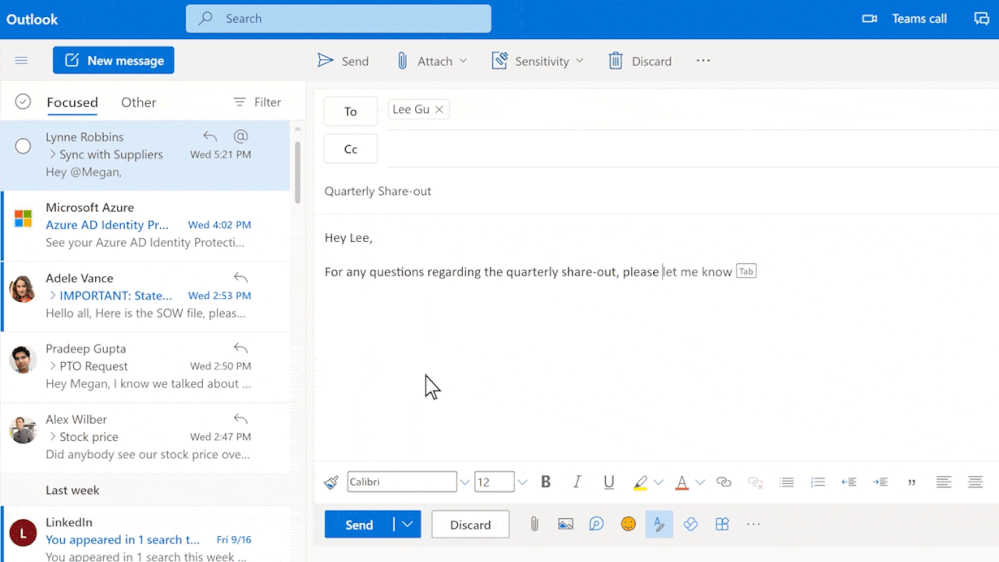
Task: Open the font size dropdown arrow
Action: pos(522,482)
